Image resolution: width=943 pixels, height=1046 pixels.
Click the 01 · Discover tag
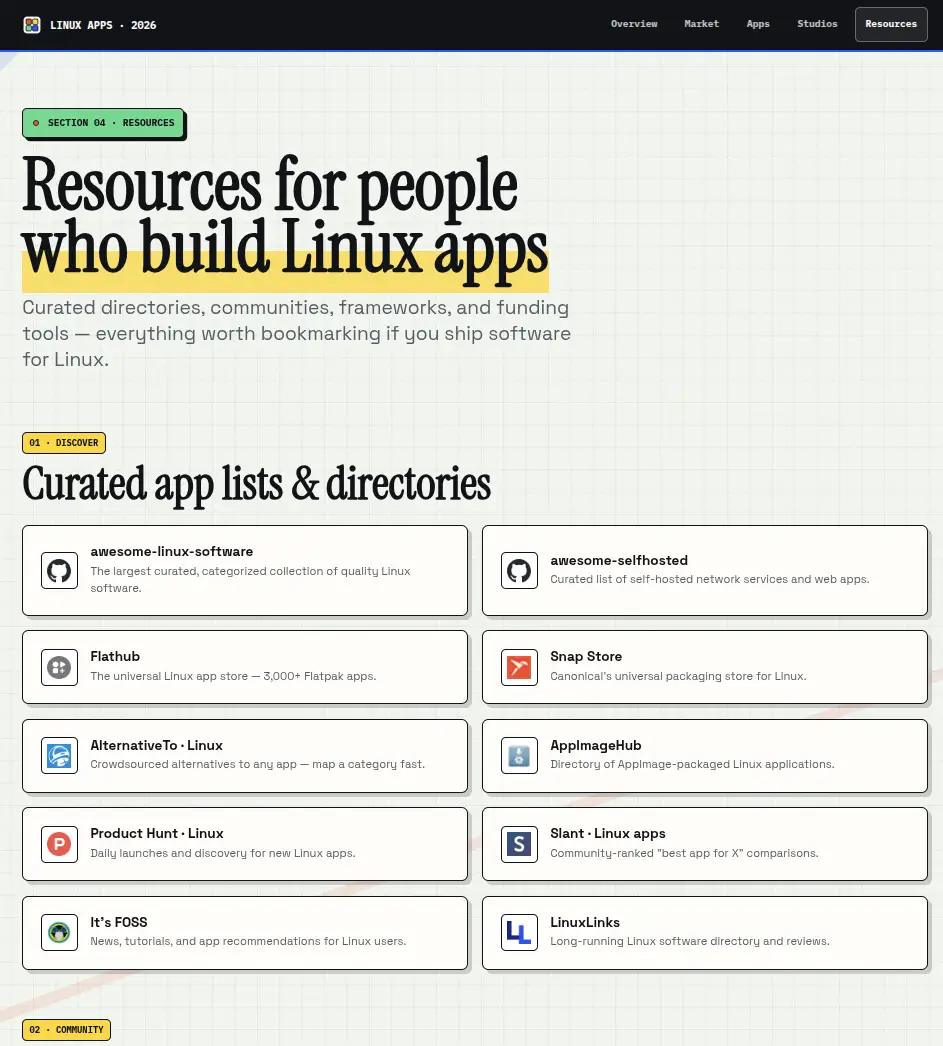pyautogui.click(x=64, y=443)
